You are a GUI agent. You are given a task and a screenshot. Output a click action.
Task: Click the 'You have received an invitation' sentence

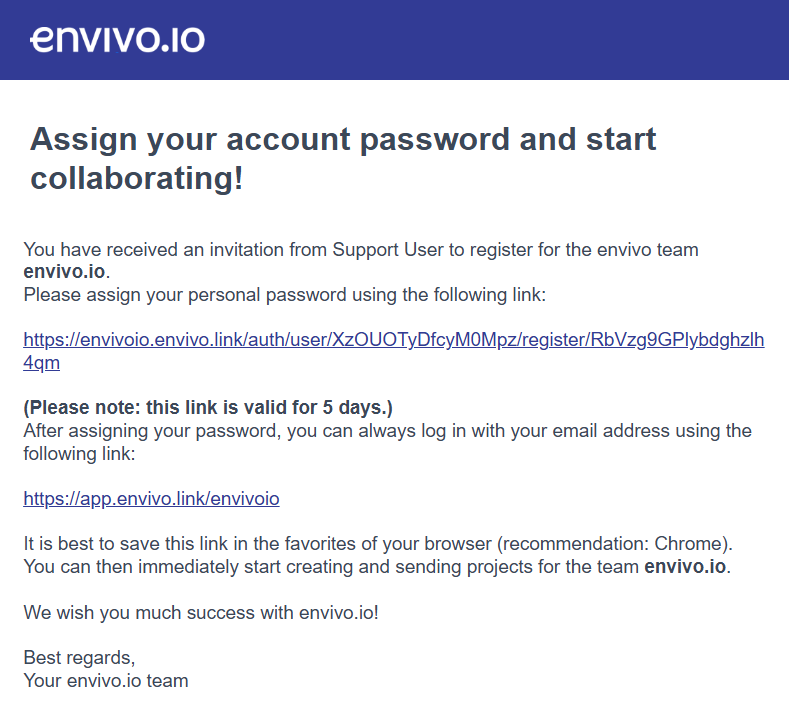(361, 250)
